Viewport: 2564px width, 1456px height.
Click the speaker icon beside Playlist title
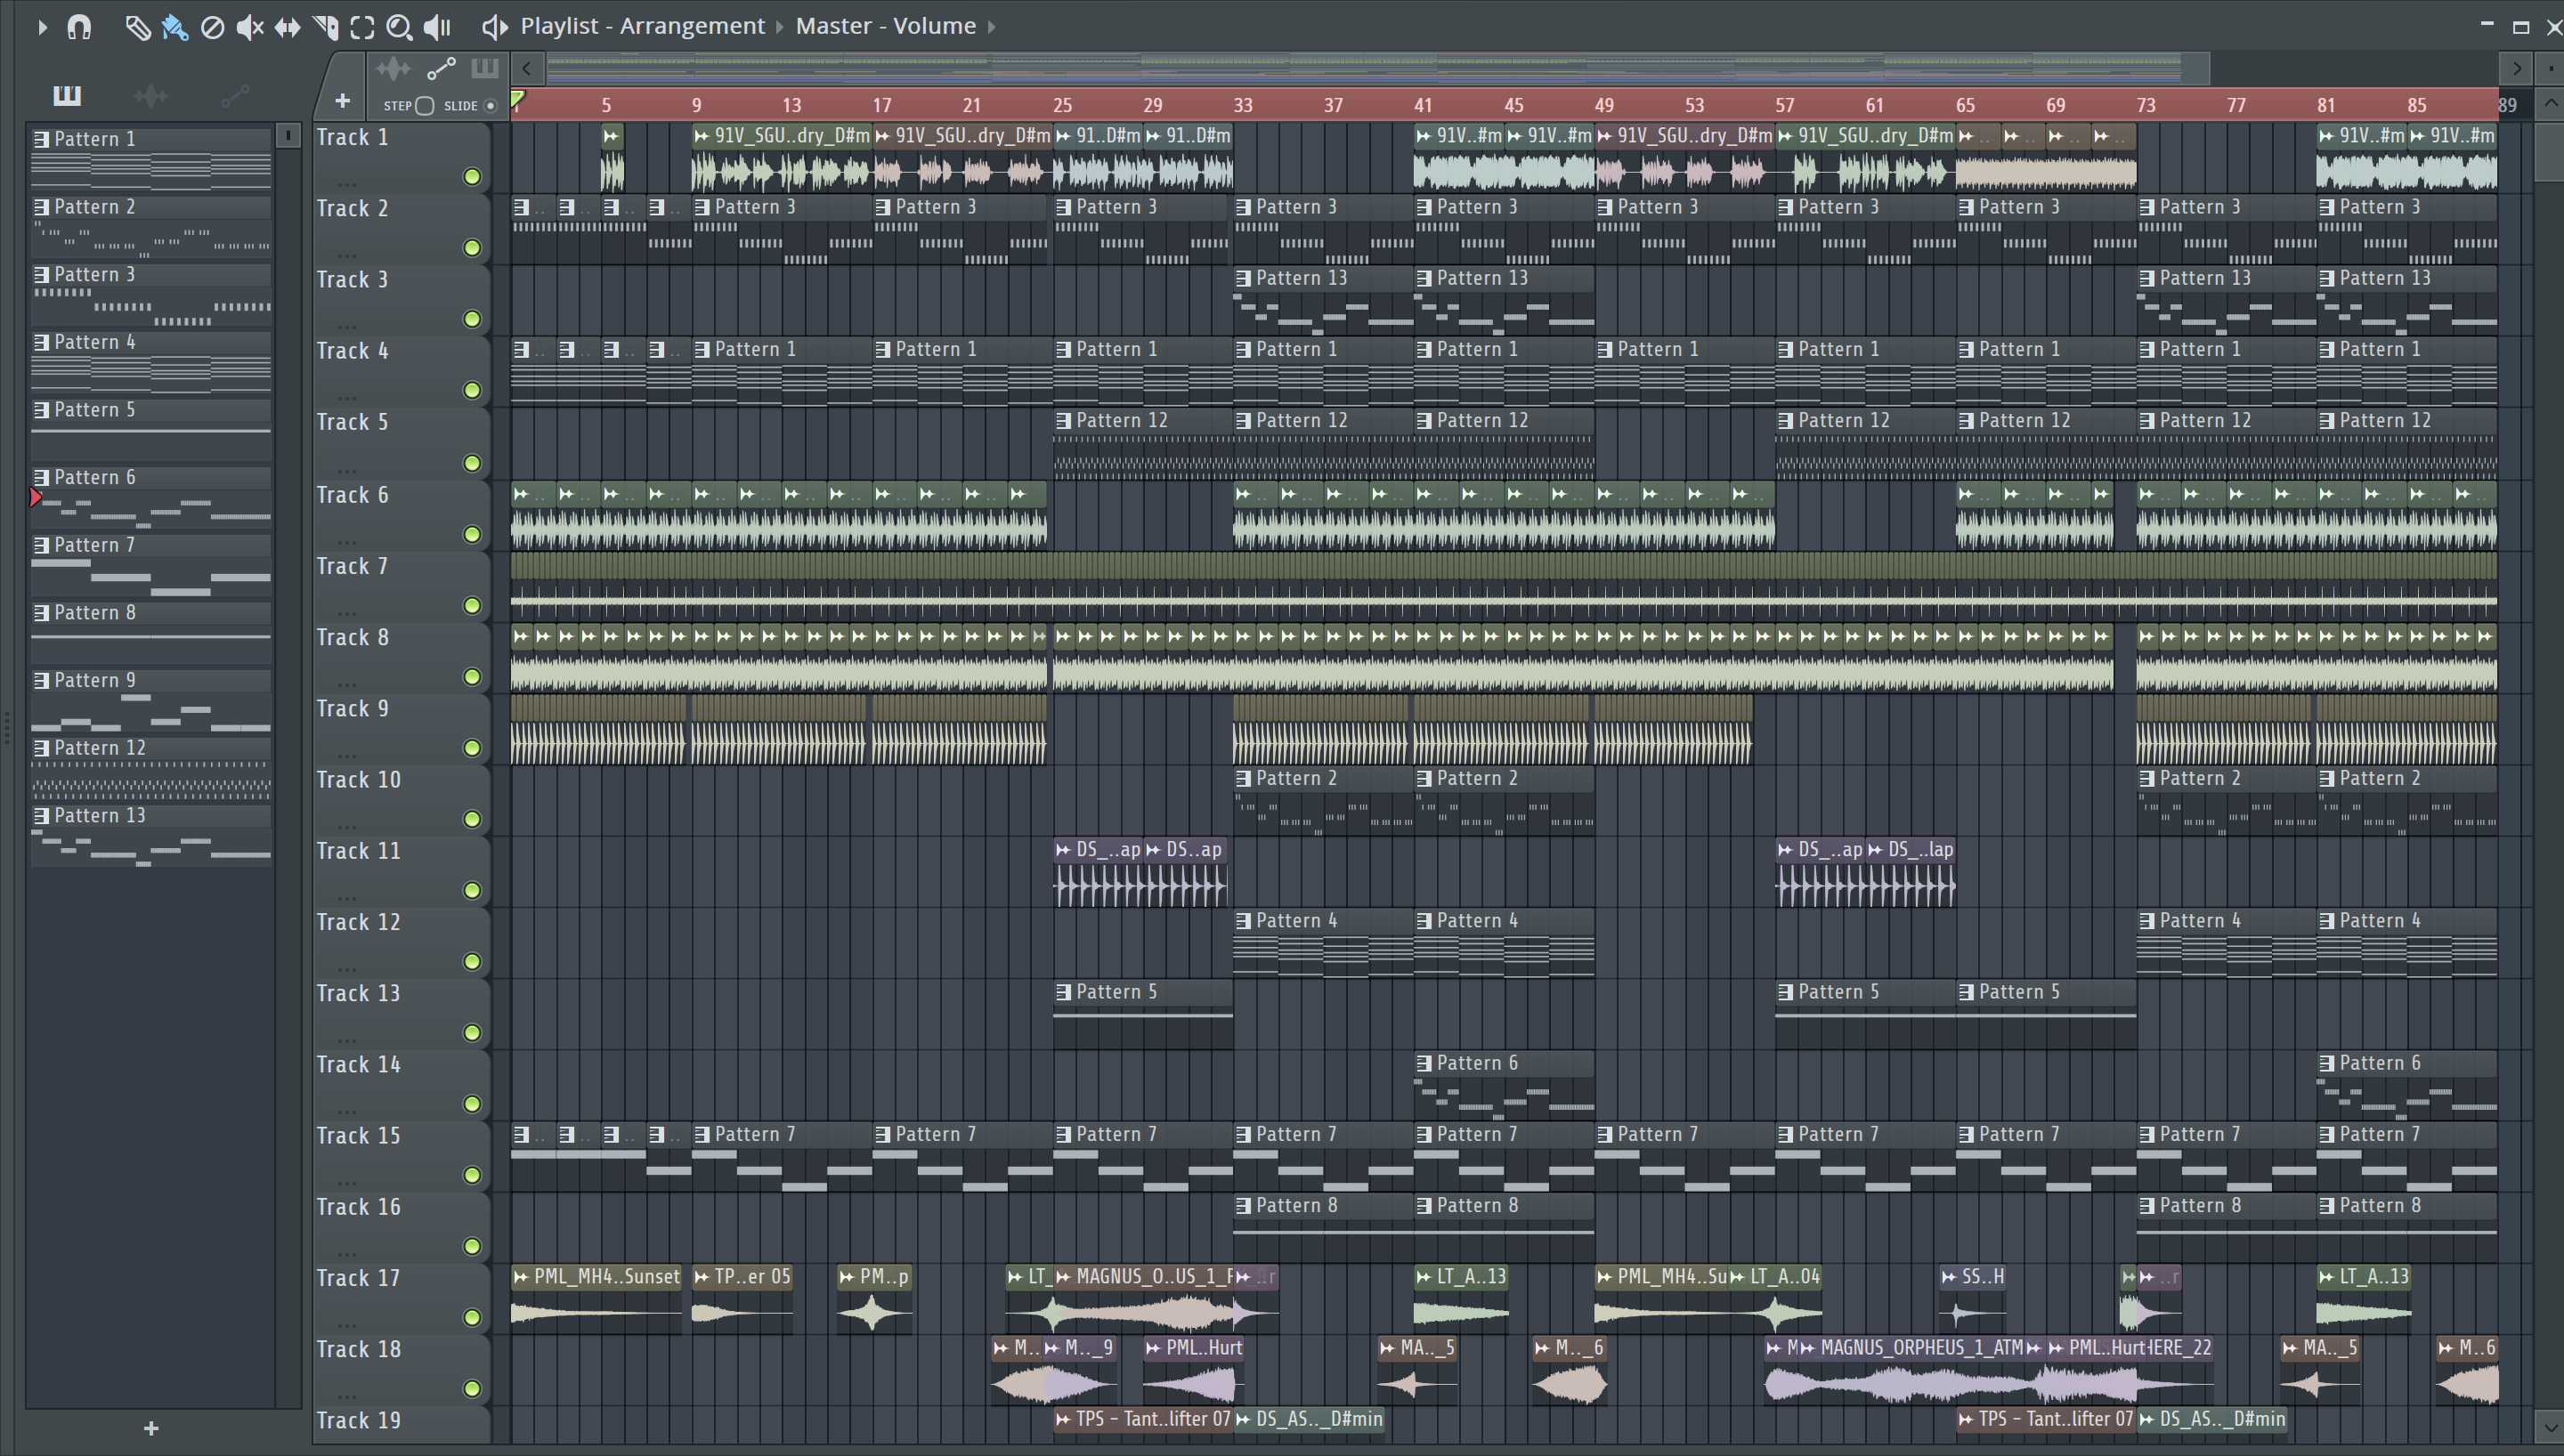coord(494,27)
